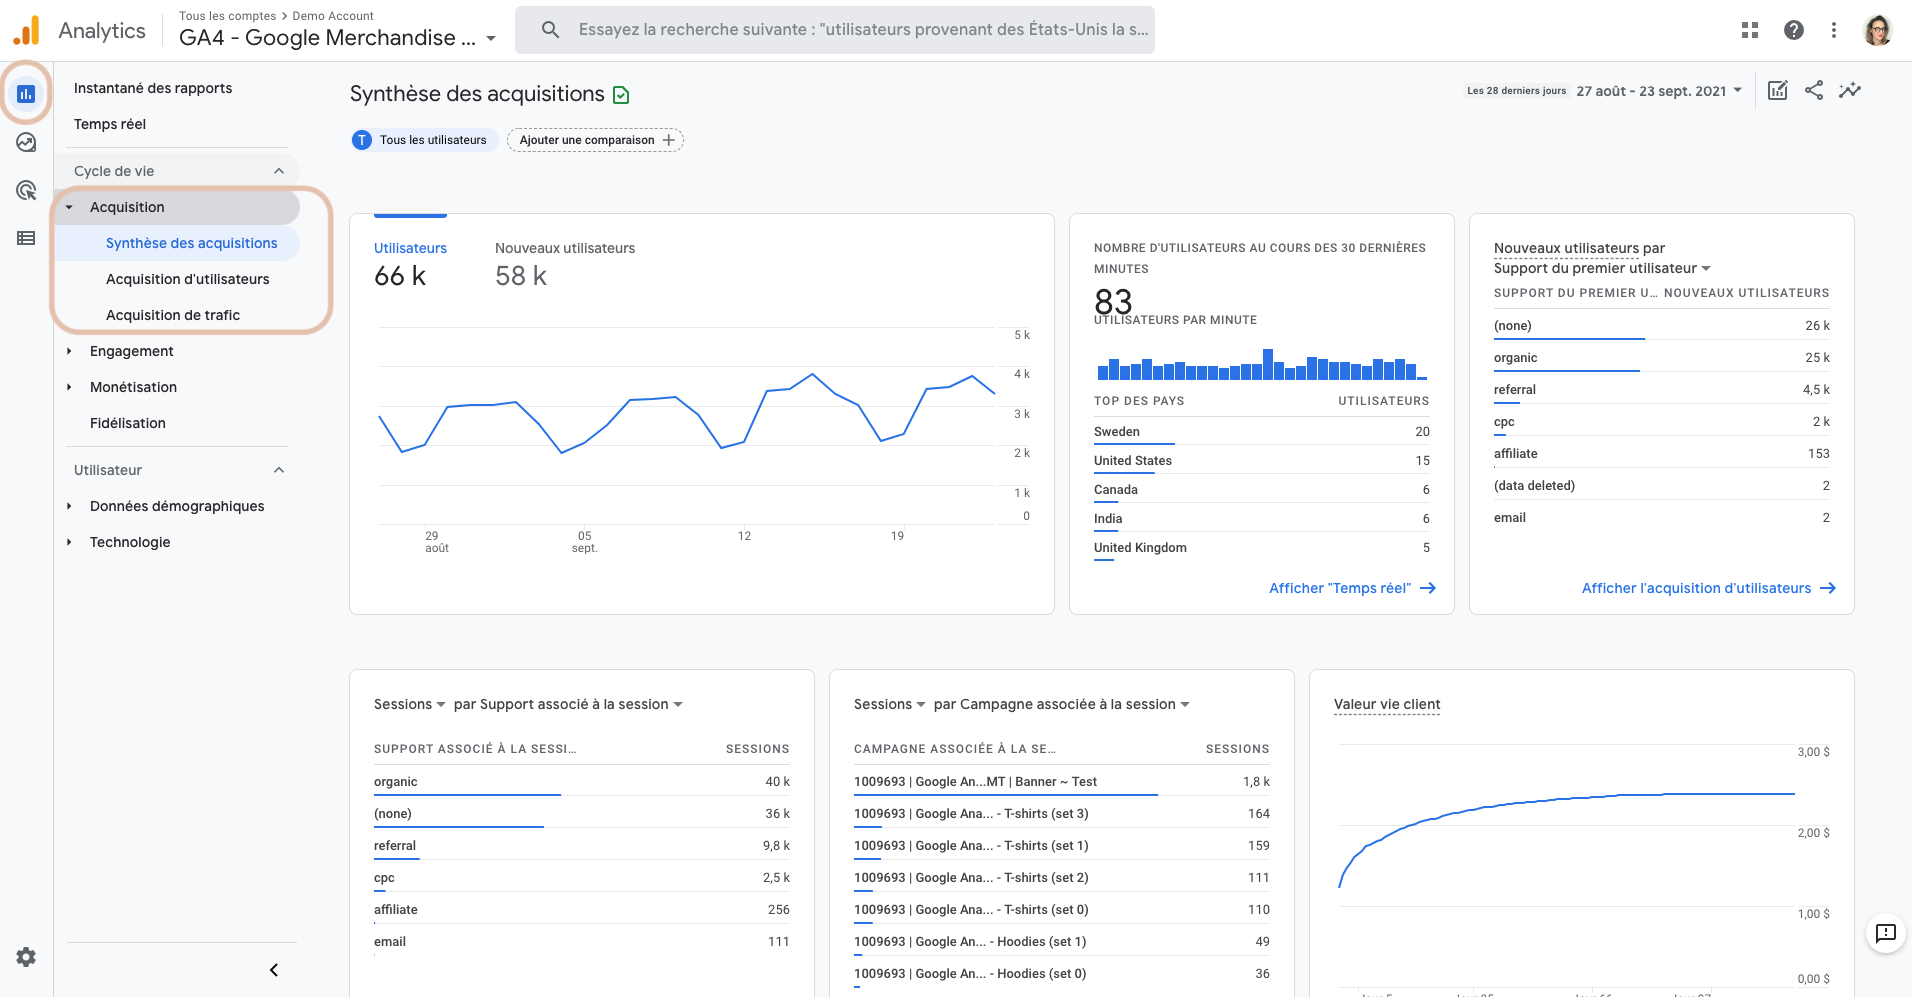This screenshot has height=997, width=1912.
Task: Open the Configure list icon in left rail
Action: (x=26, y=238)
